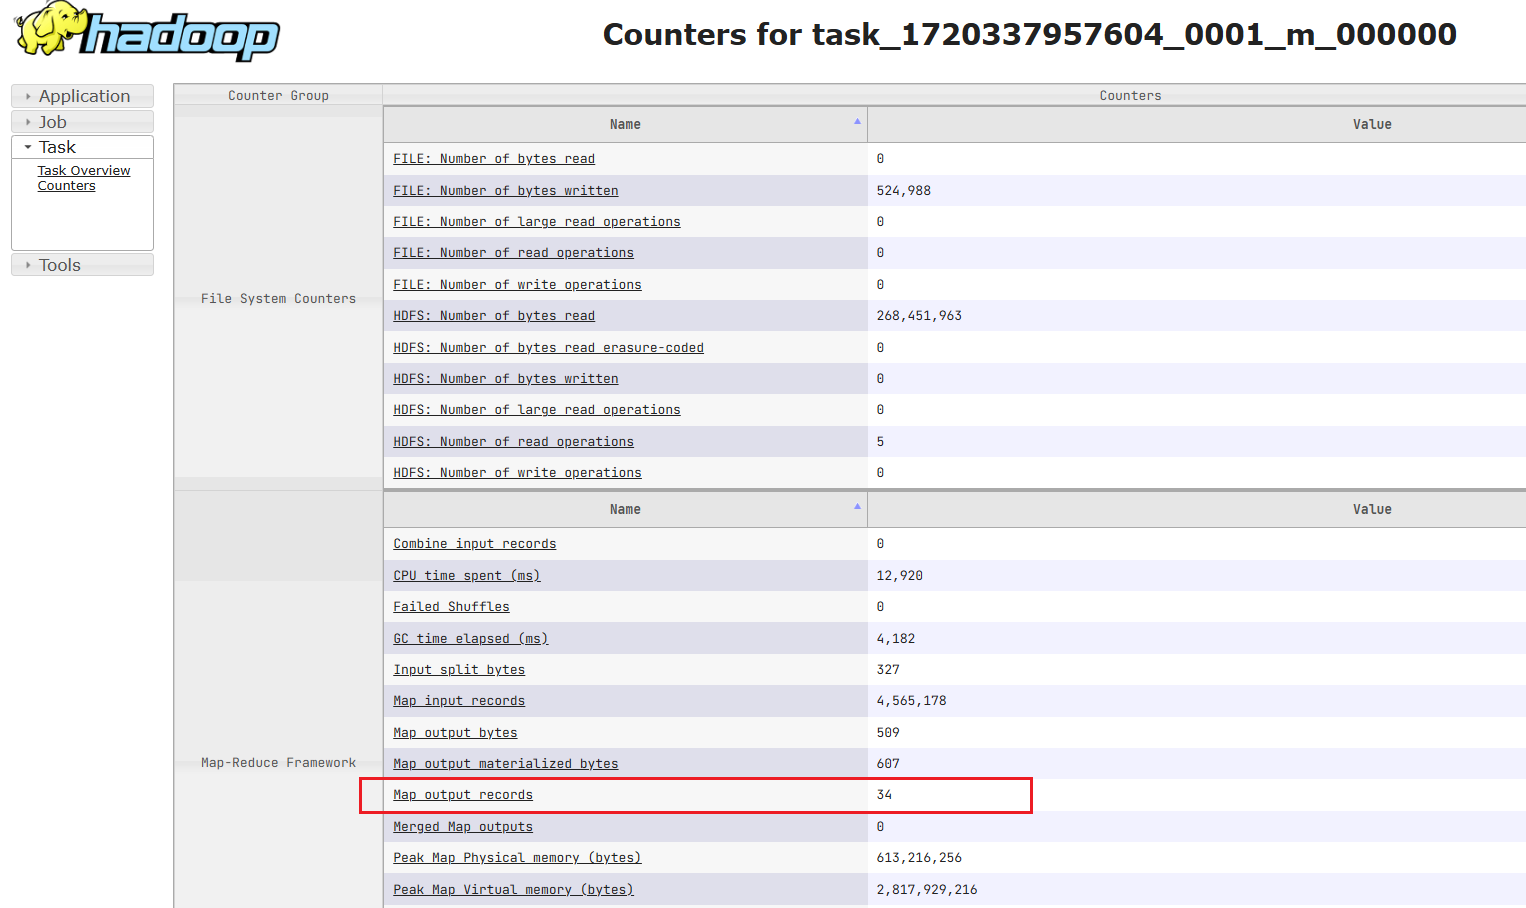Expand the Application sidebar section

point(83,96)
